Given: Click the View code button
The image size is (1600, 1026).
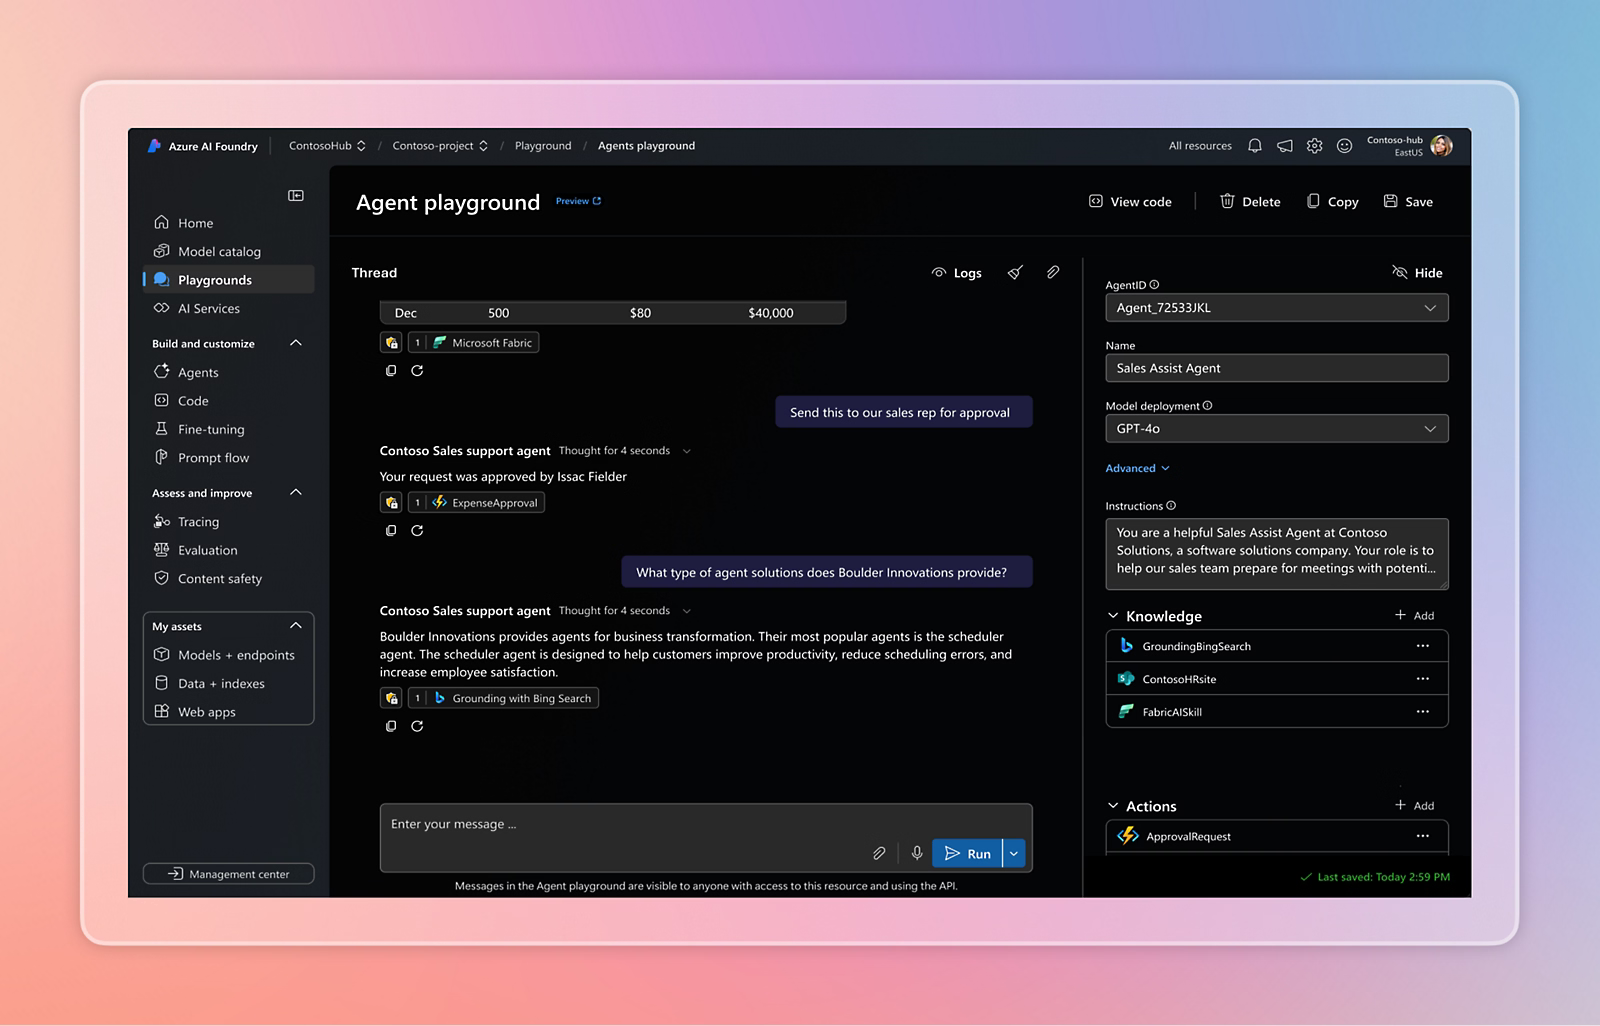Looking at the screenshot, I should (x=1130, y=202).
